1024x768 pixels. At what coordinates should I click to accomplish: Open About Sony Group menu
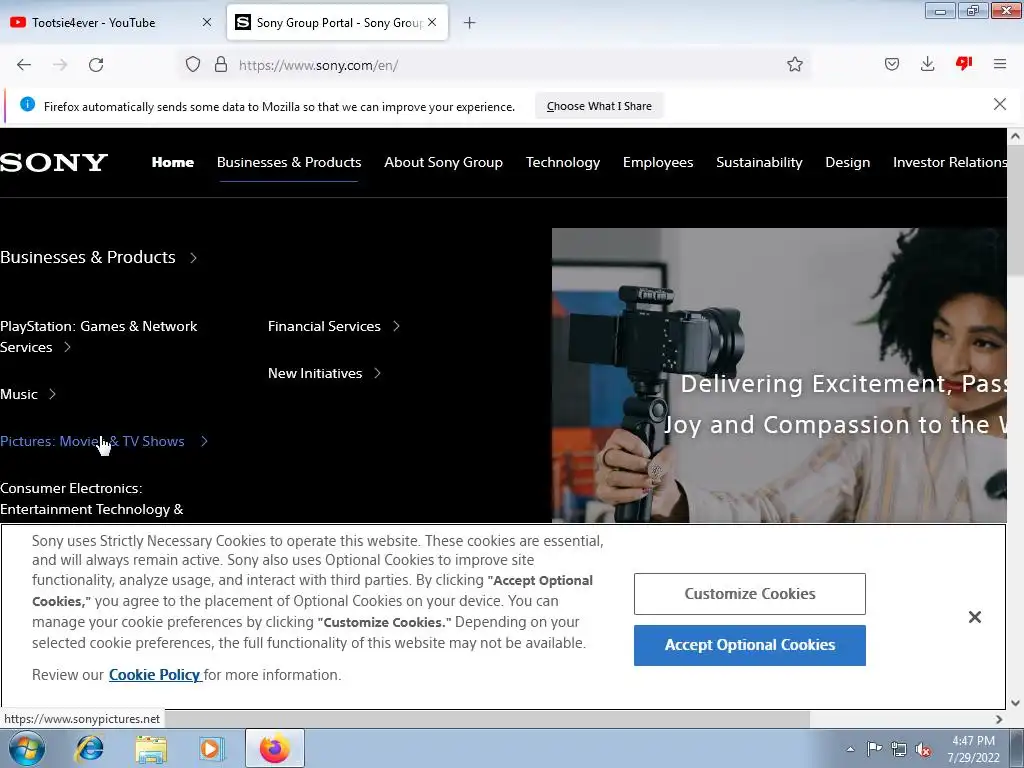click(x=443, y=162)
